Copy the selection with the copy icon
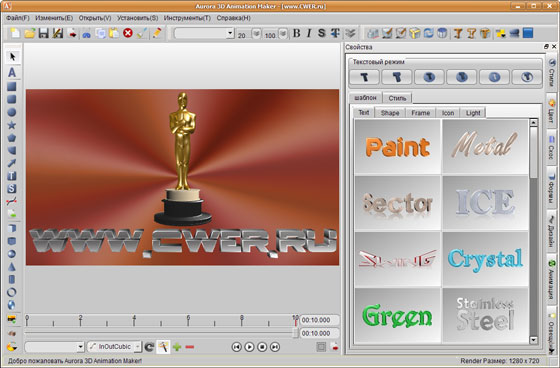This screenshot has width=560, height=368. click(100, 33)
